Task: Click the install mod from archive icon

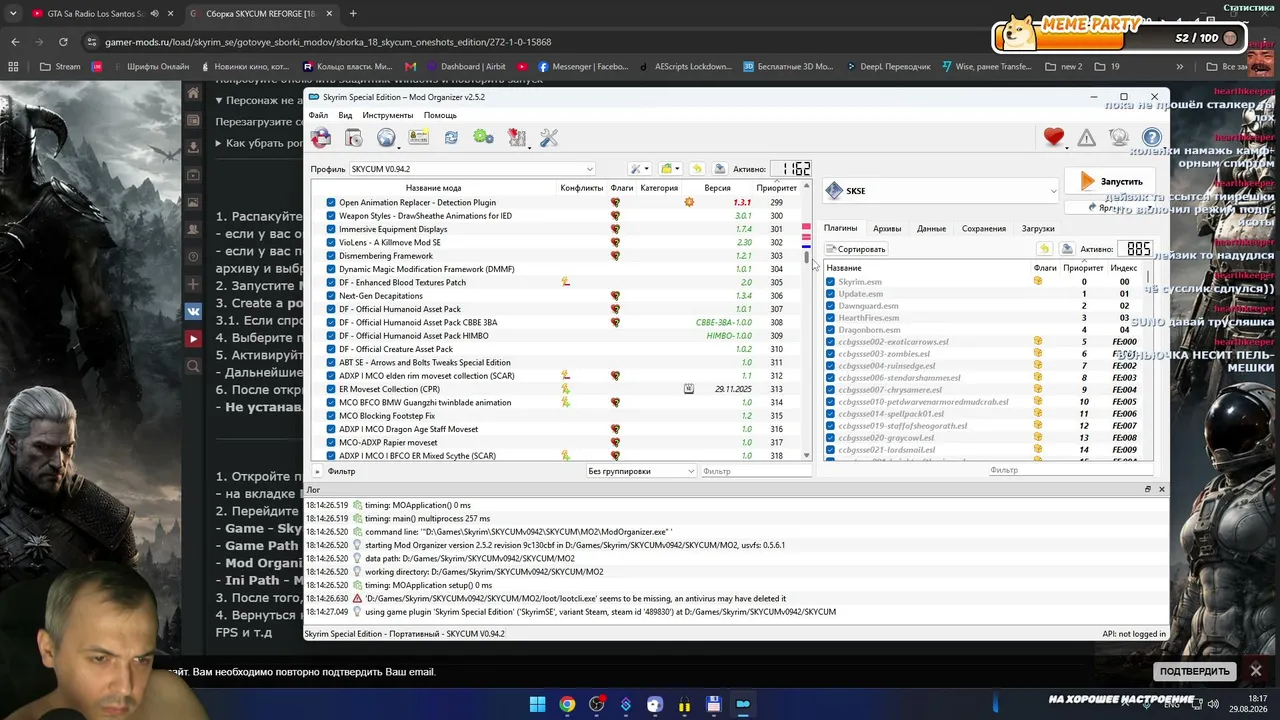Action: pyautogui.click(x=353, y=138)
